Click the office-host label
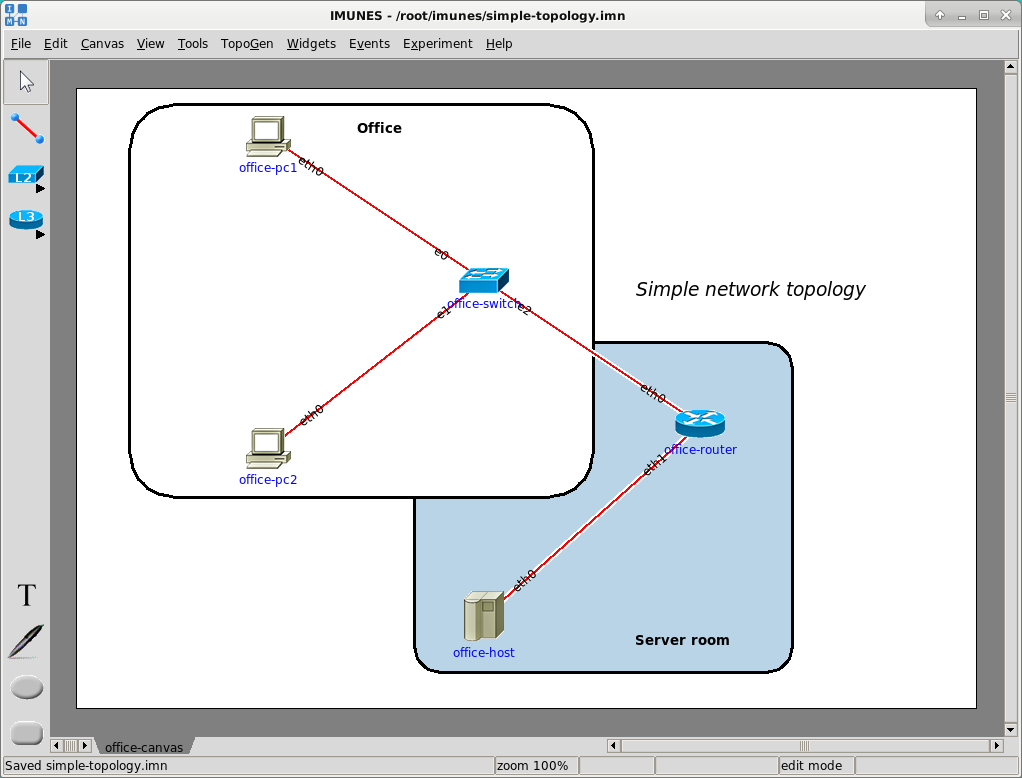Image resolution: width=1022 pixels, height=778 pixels. [484, 652]
